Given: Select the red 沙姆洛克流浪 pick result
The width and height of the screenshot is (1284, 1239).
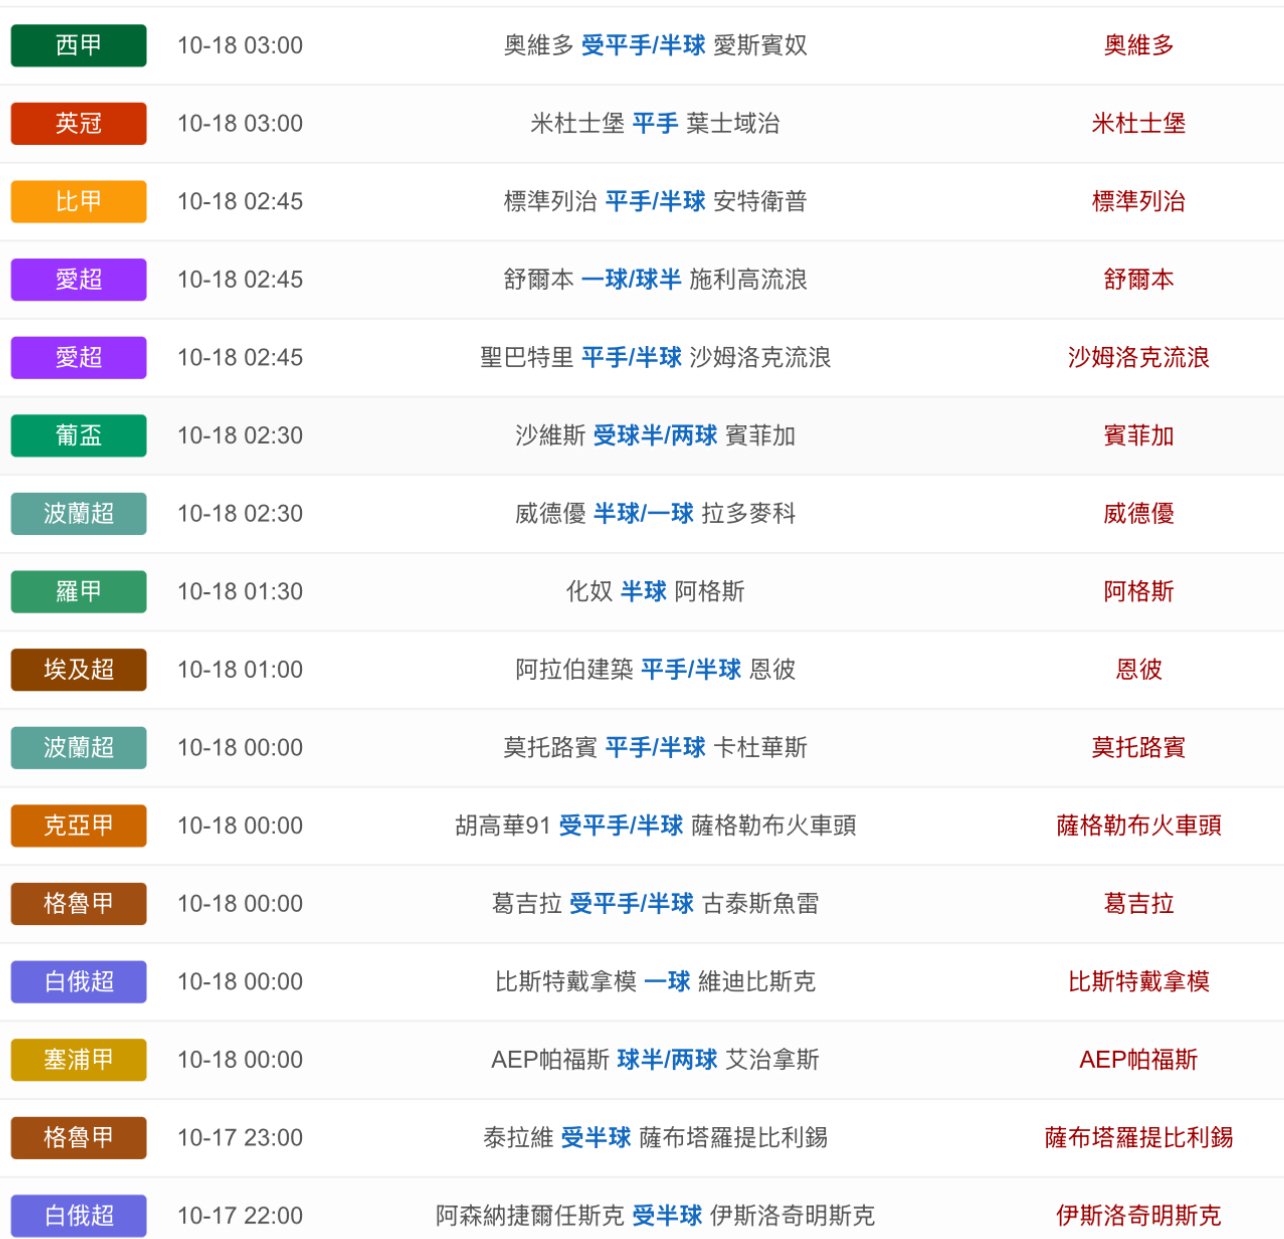Looking at the screenshot, I should pos(1138,357).
